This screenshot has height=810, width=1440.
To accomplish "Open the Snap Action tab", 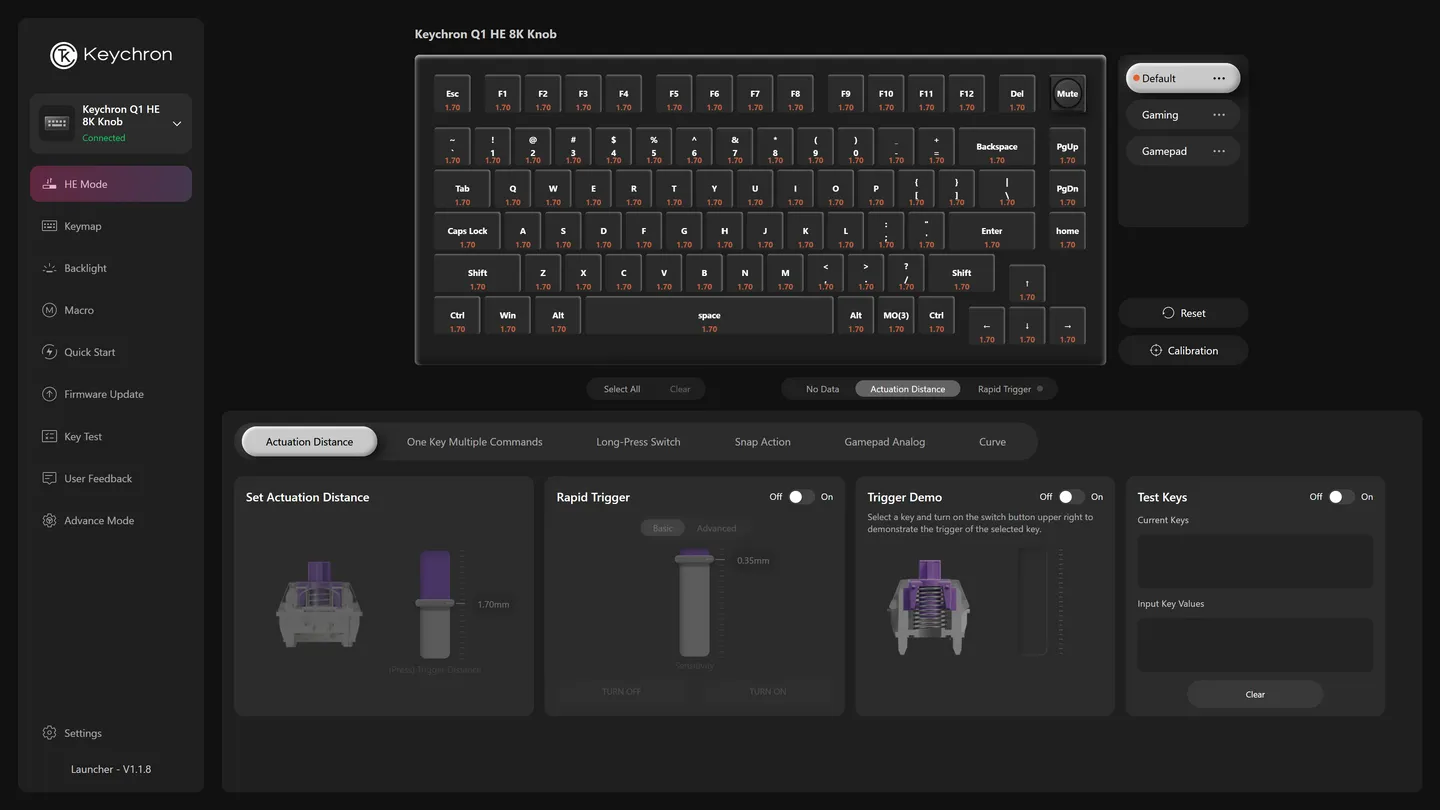I will point(762,442).
